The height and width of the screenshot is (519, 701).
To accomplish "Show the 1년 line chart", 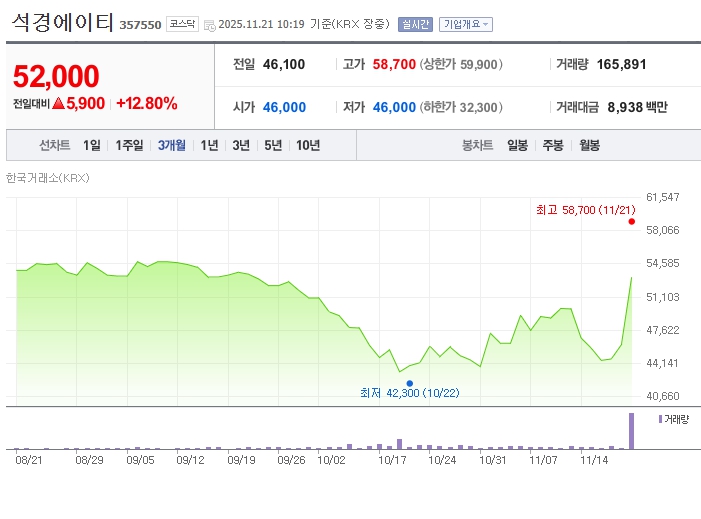I will point(209,146).
